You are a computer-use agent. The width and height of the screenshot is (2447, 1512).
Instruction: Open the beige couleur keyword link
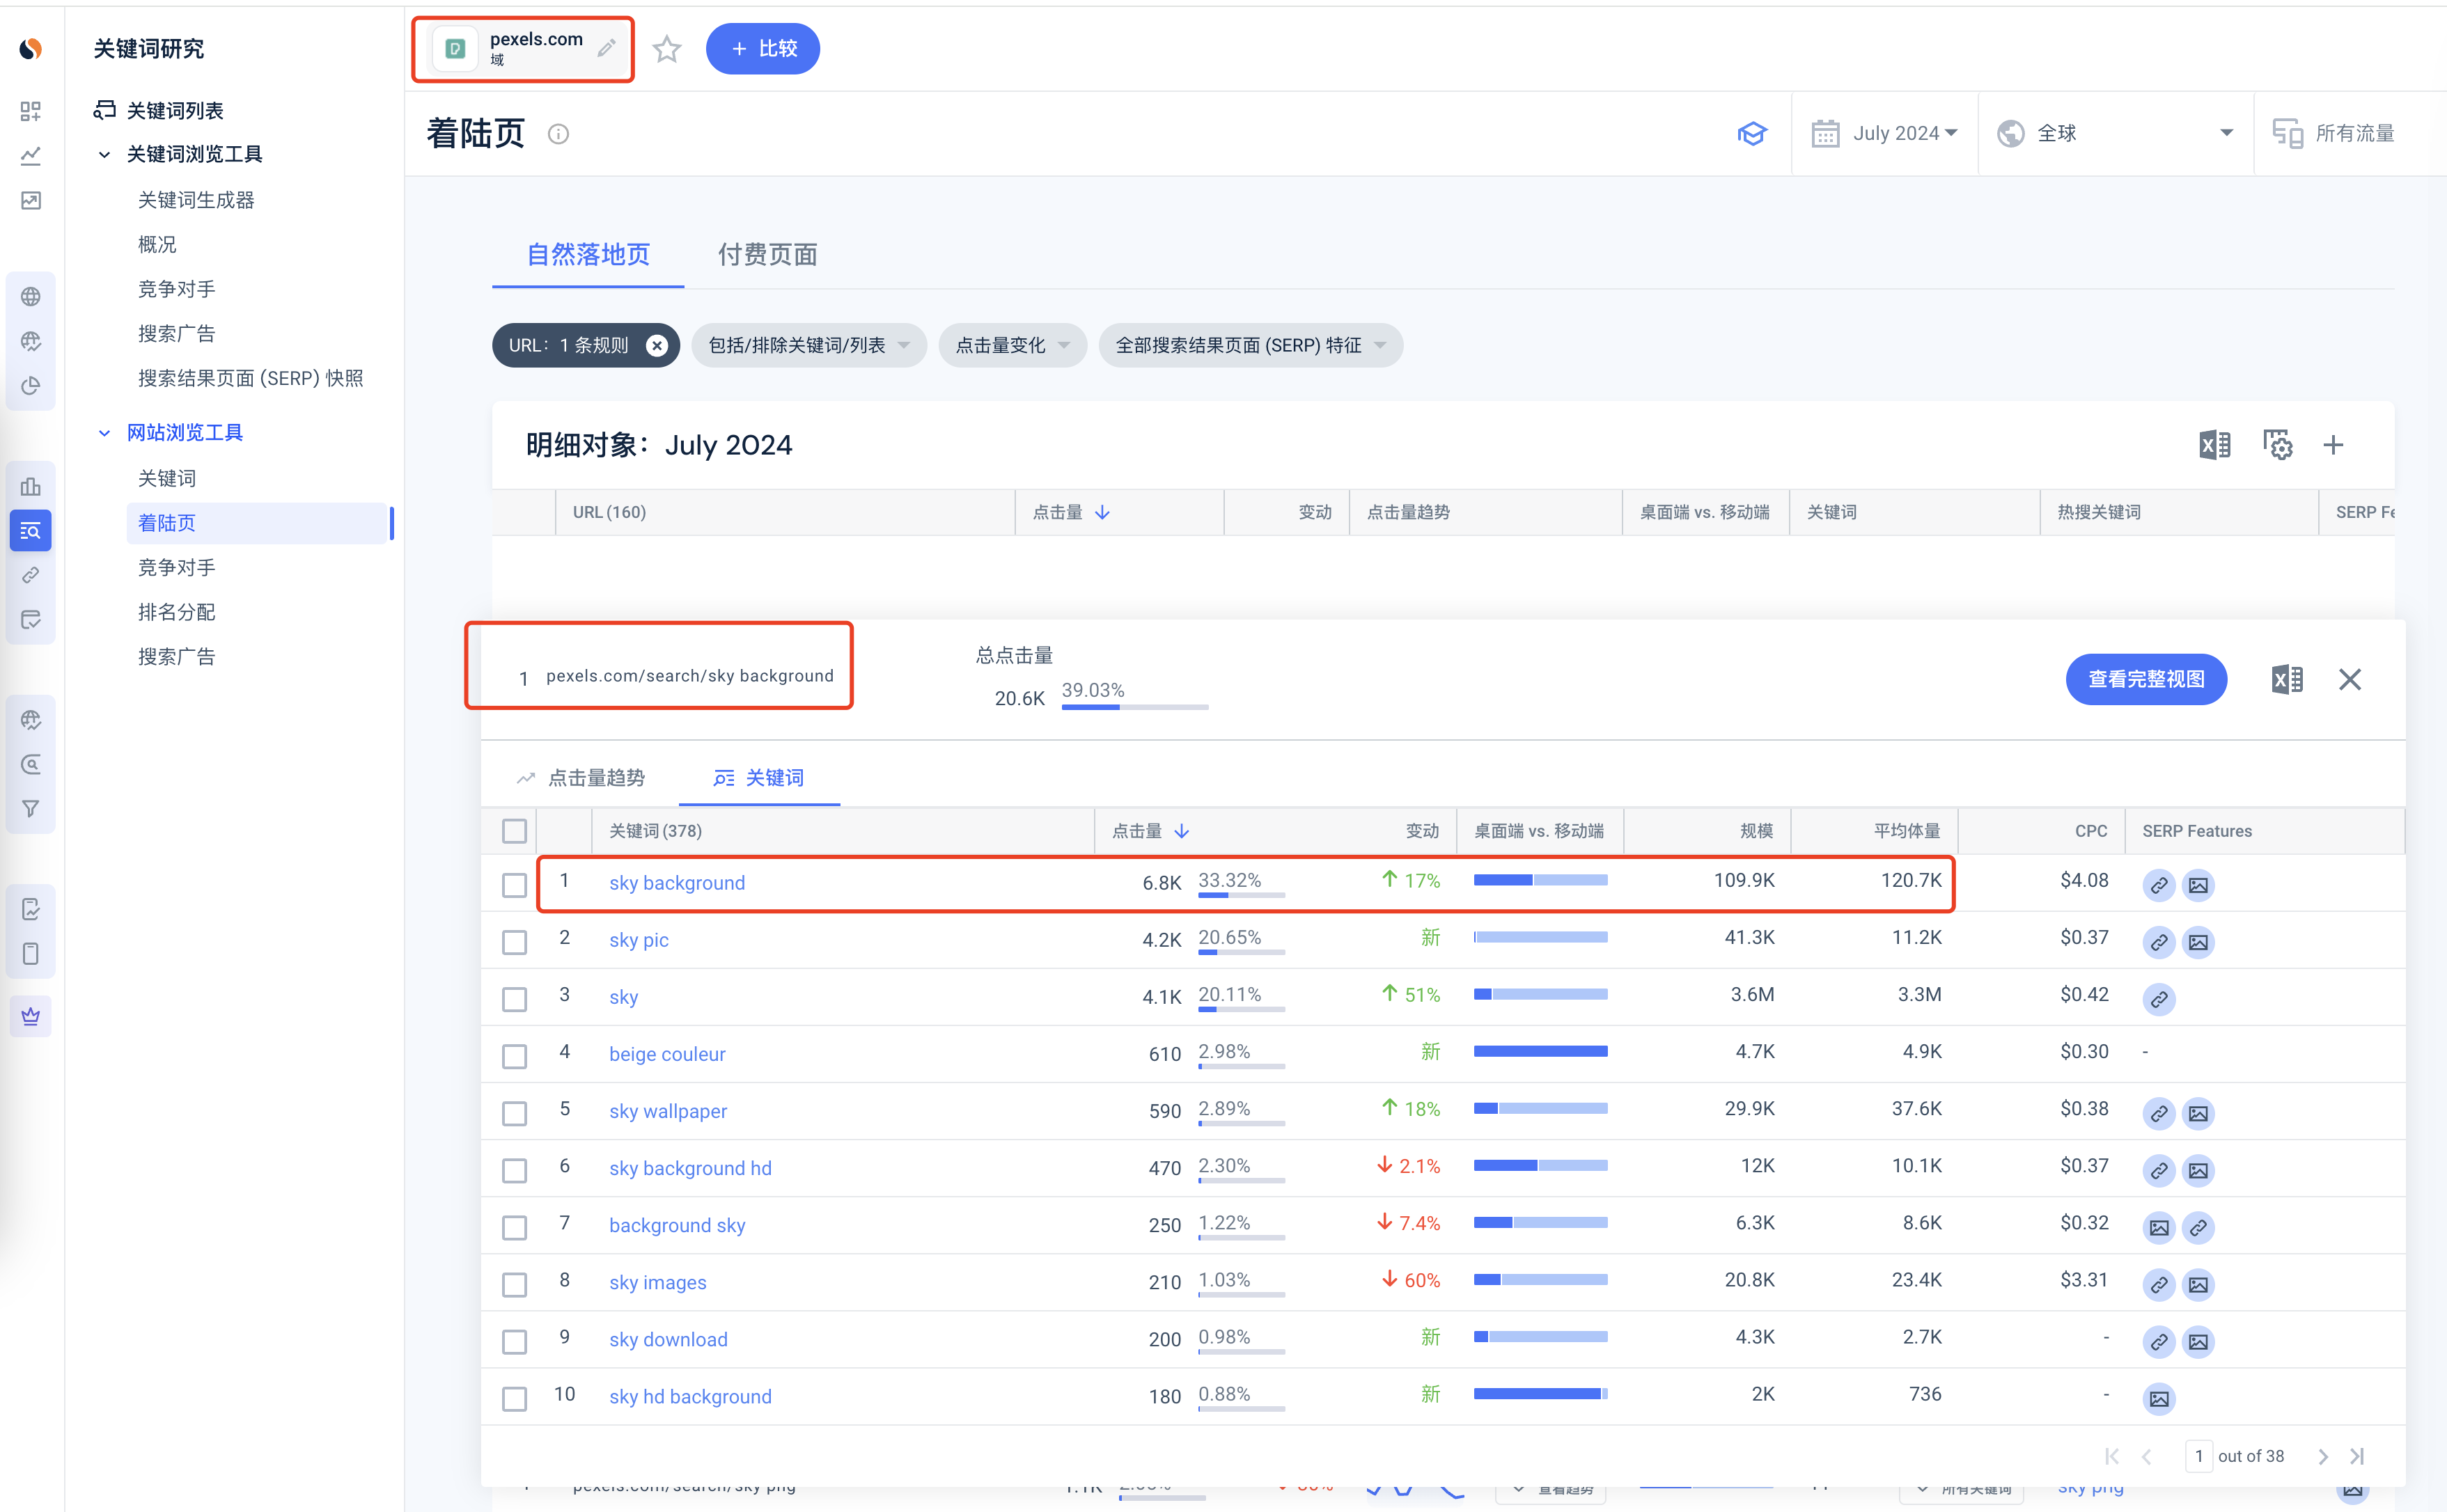pos(667,1054)
